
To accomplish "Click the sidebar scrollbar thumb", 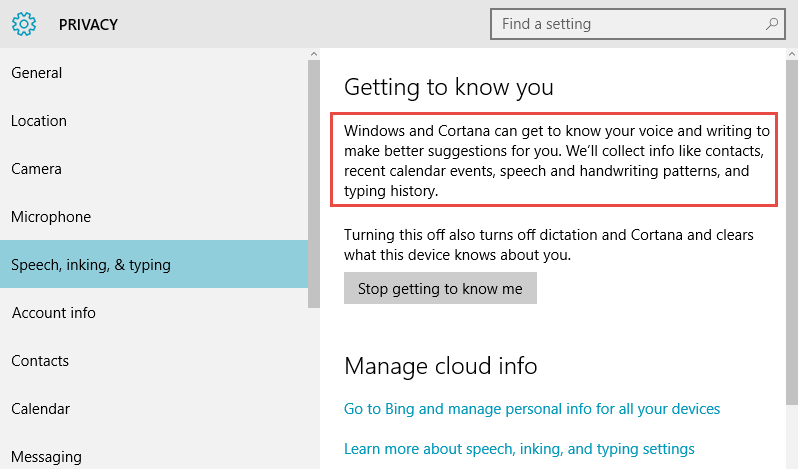I will tap(314, 184).
